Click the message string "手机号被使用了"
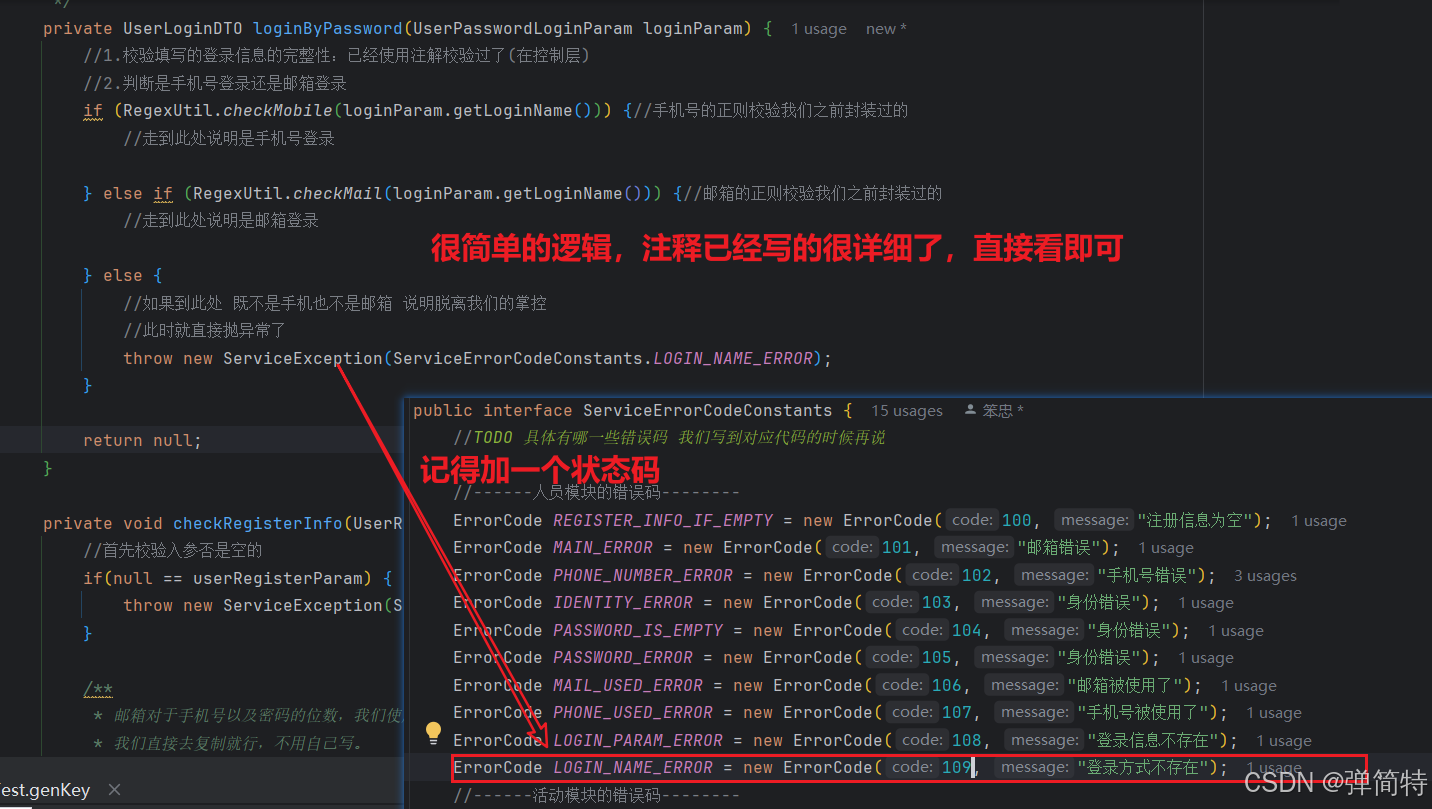 coord(1143,712)
